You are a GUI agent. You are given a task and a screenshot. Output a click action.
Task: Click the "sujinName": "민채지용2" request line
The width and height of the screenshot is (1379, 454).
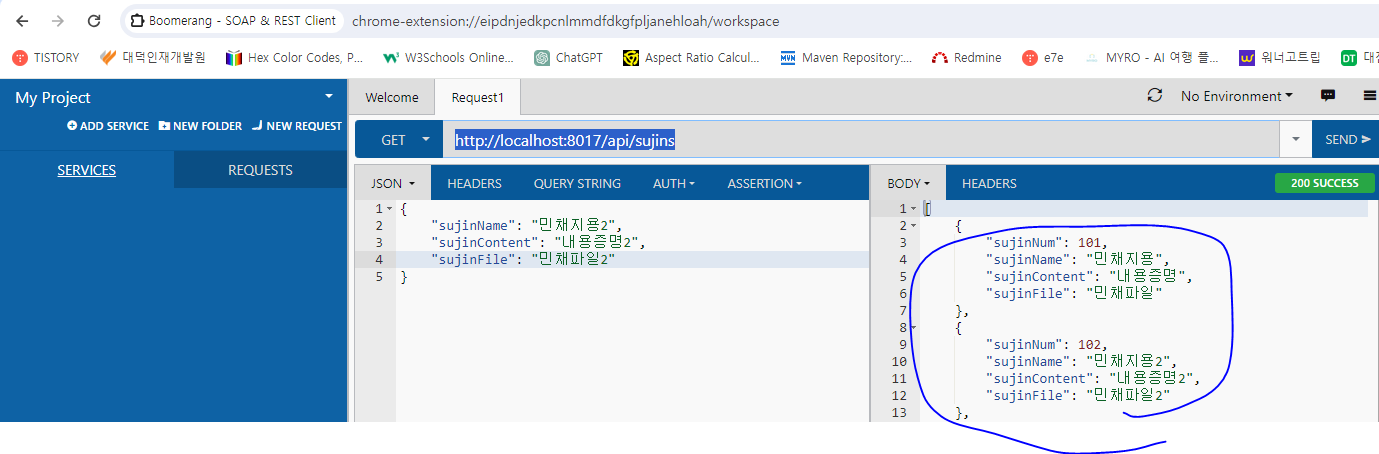coord(526,225)
